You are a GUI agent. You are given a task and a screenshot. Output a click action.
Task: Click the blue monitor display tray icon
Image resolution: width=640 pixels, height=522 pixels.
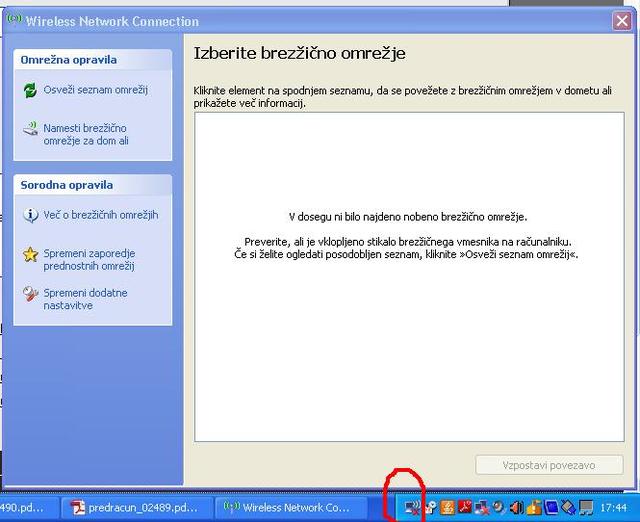pyautogui.click(x=551, y=508)
